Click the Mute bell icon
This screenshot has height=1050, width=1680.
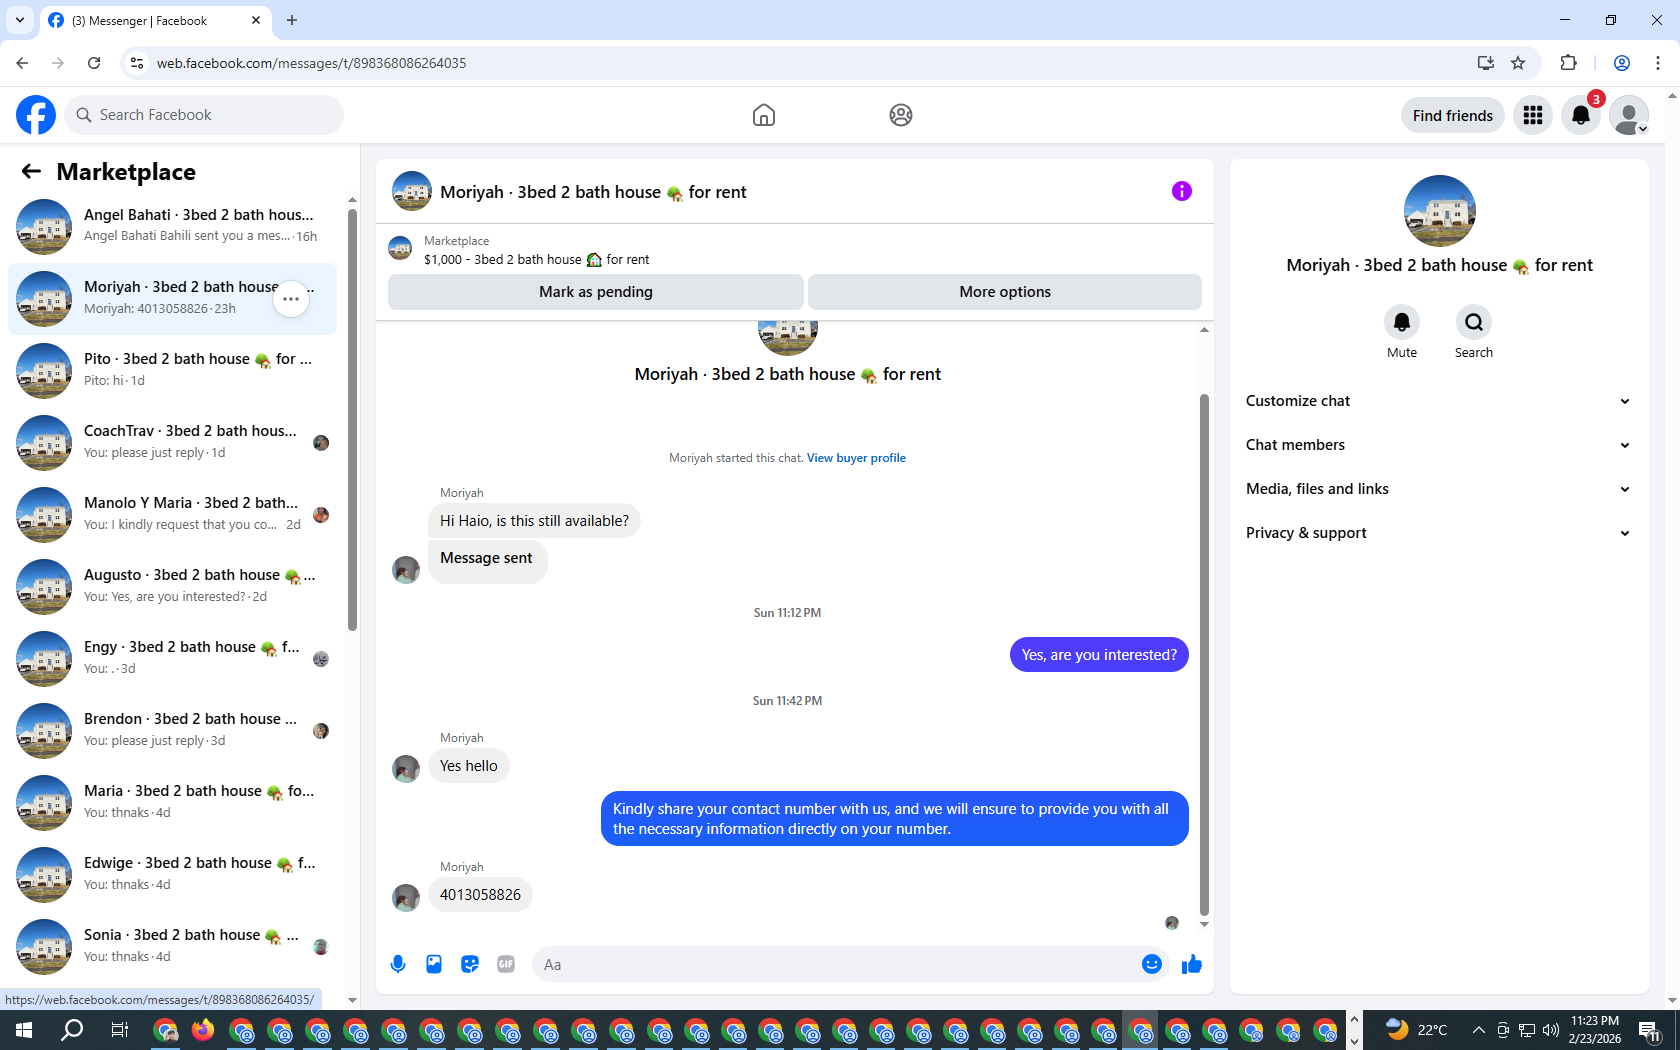point(1402,322)
